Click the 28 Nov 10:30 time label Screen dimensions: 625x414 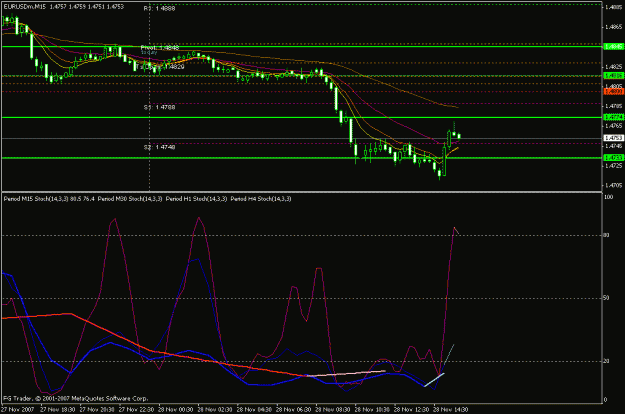[372, 410]
